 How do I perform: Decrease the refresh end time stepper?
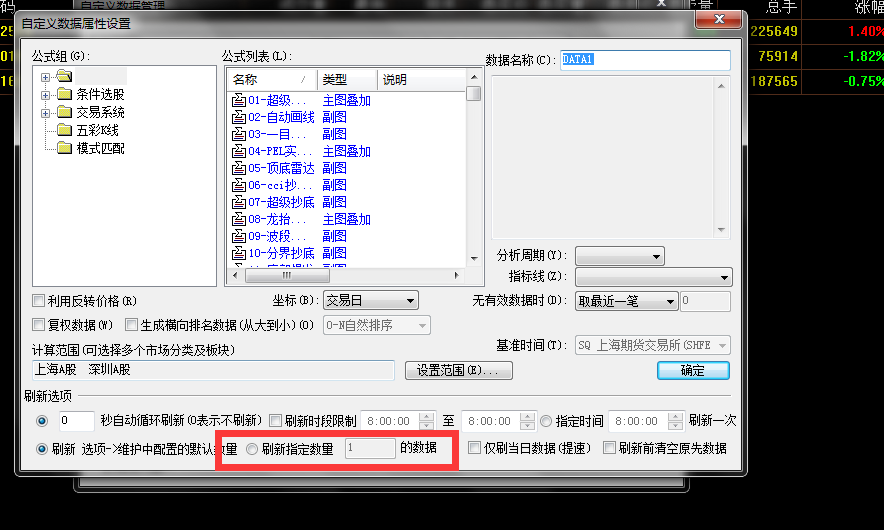(x=527, y=426)
